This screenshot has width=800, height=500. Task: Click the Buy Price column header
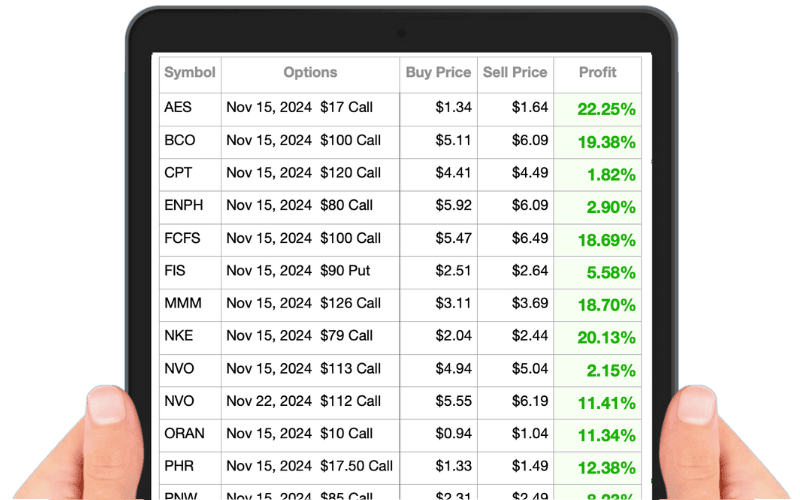click(439, 72)
